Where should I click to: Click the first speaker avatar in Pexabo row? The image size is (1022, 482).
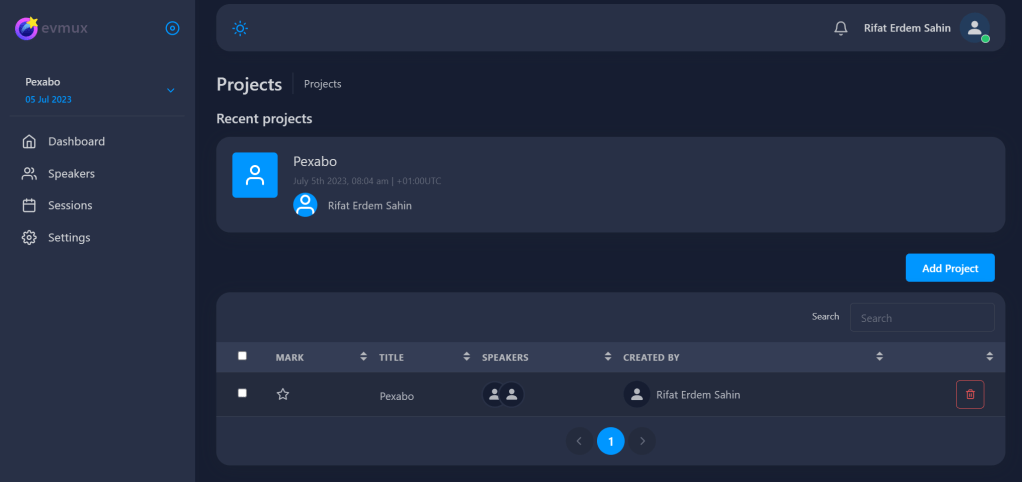tap(494, 395)
